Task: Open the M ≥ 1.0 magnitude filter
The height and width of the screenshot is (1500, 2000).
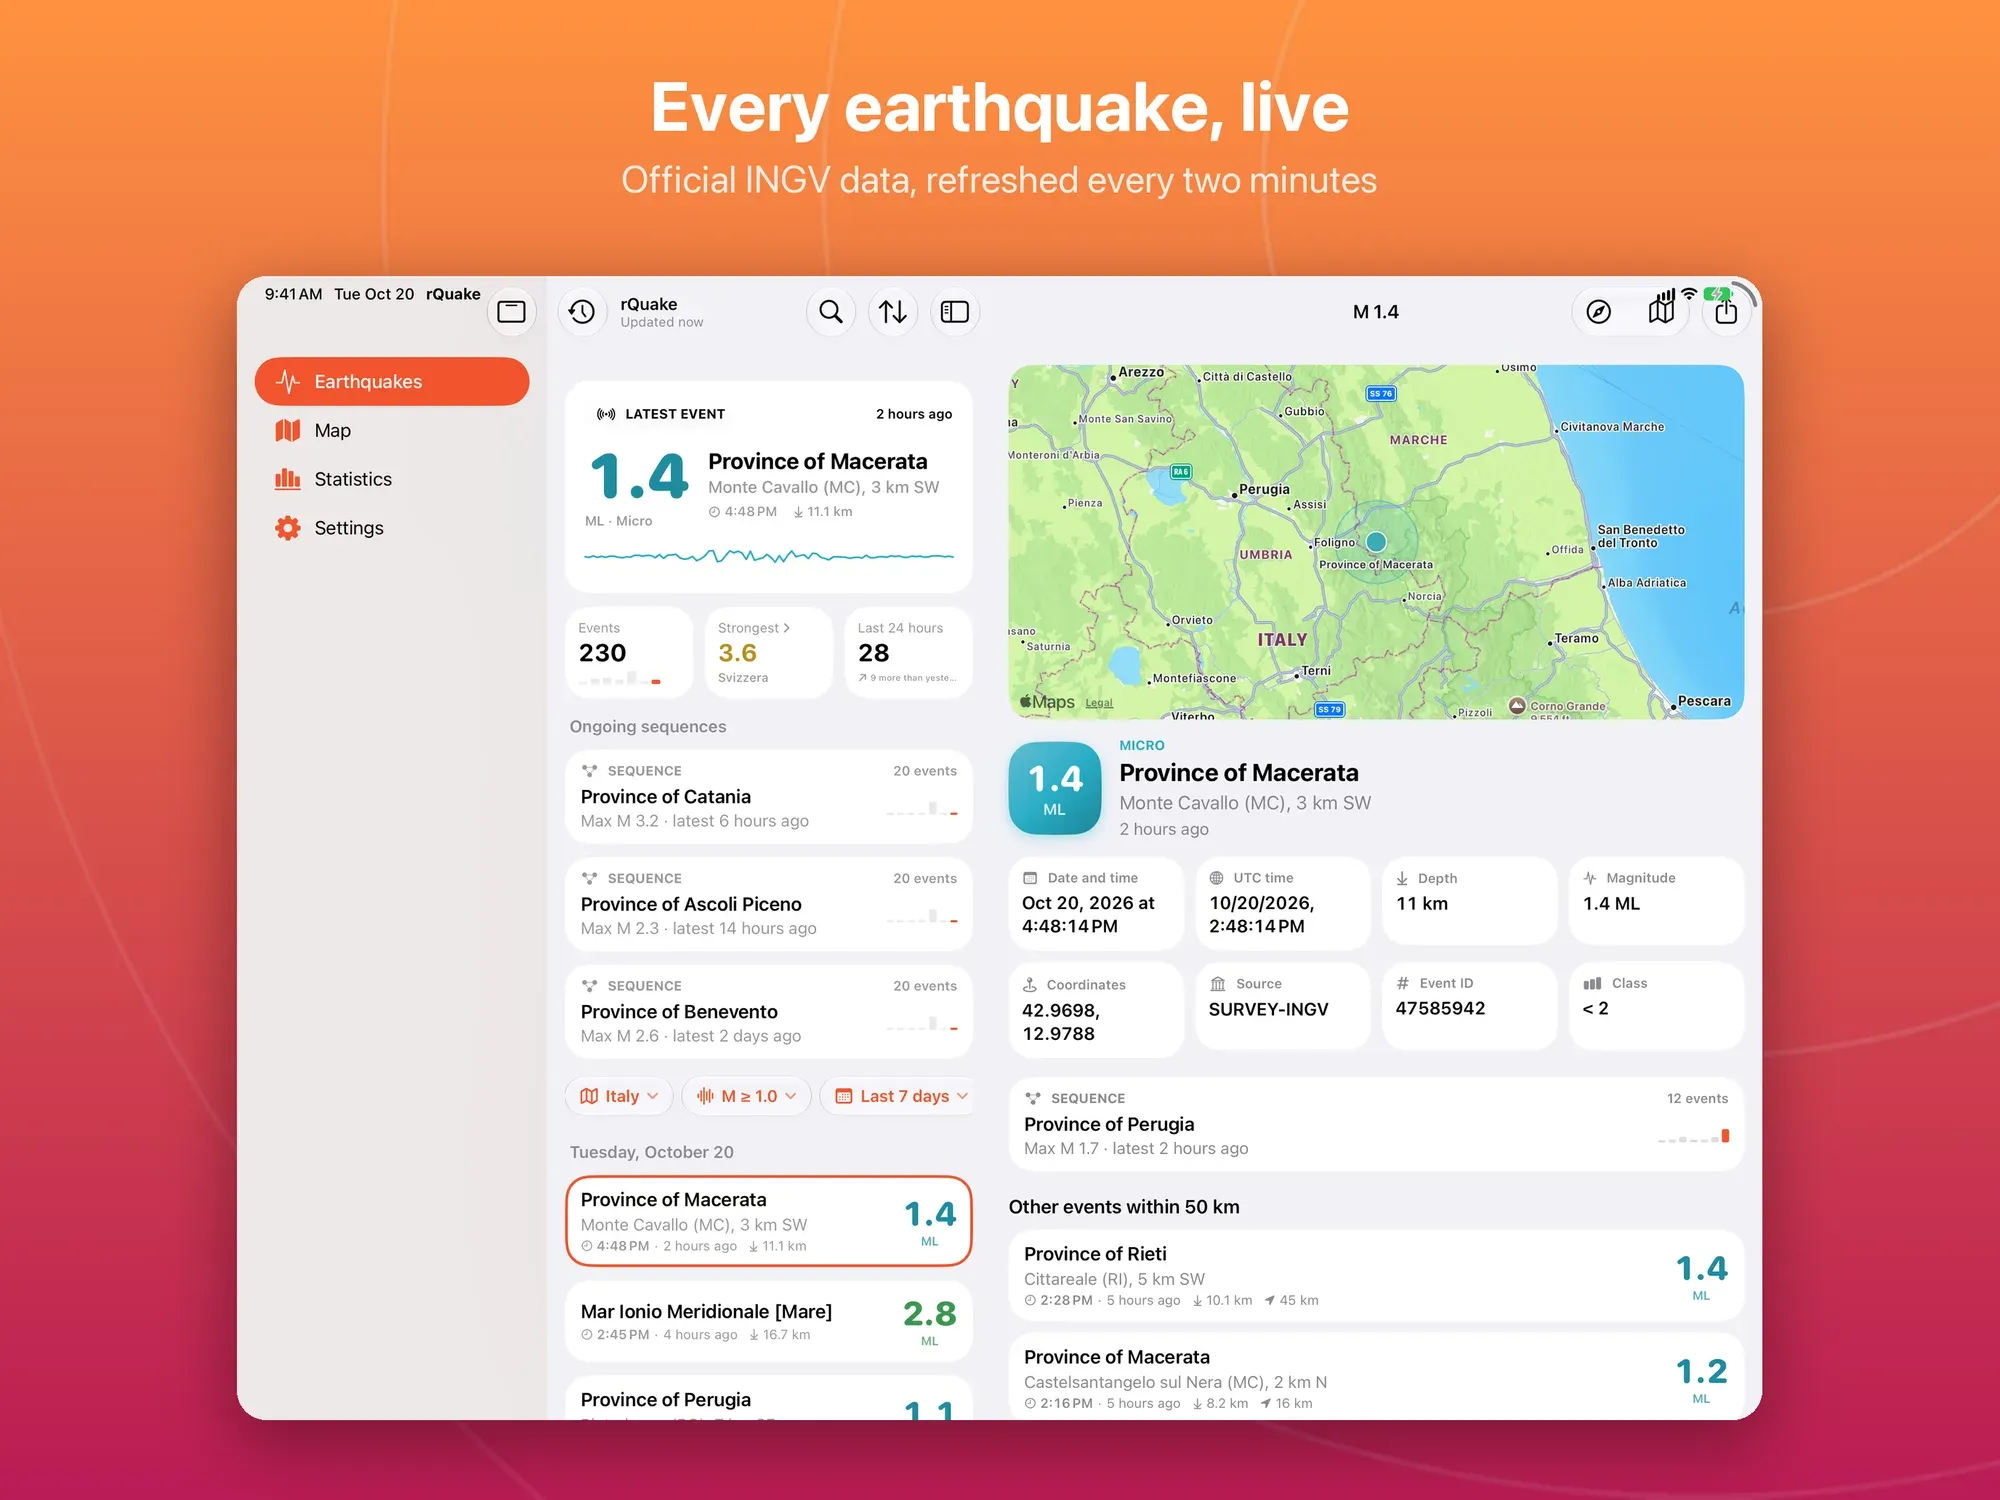Action: [746, 1096]
